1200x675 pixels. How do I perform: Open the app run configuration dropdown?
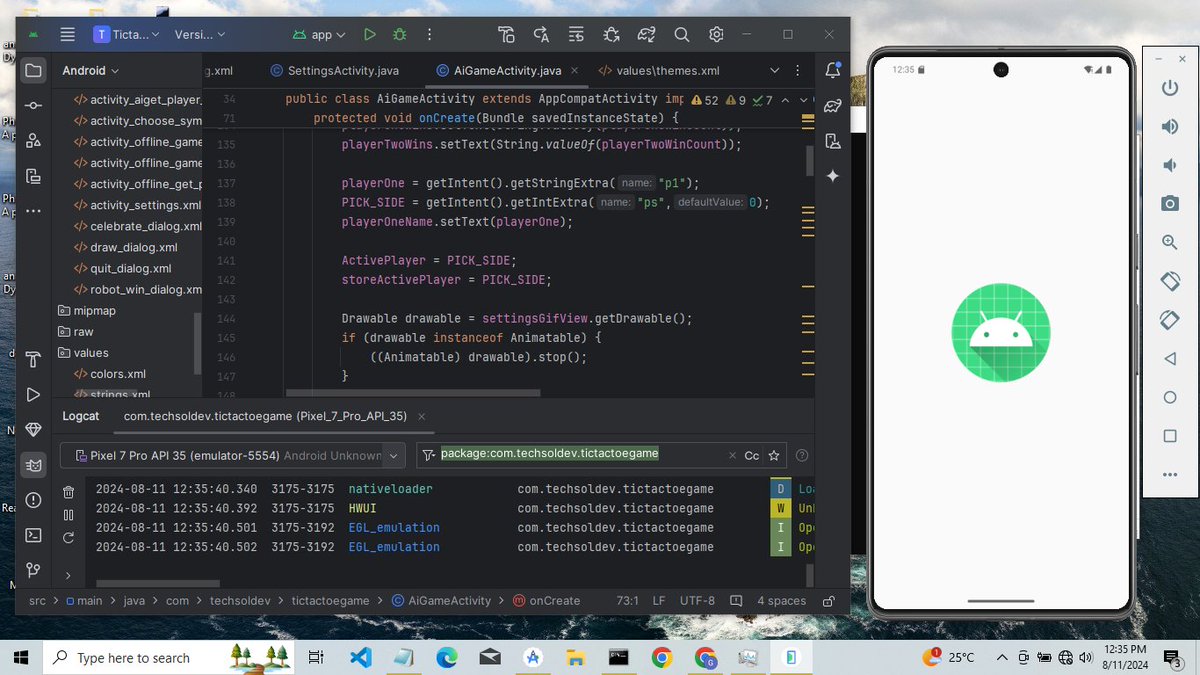318,34
